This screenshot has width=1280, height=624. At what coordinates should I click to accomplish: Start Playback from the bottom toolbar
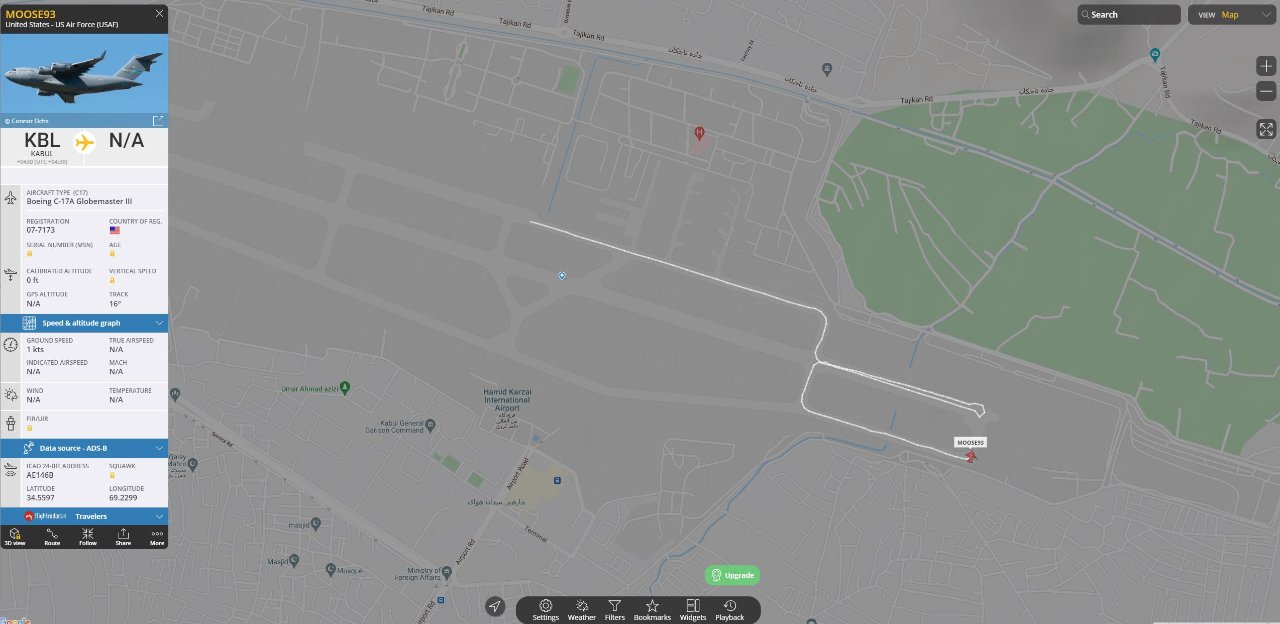(x=730, y=610)
